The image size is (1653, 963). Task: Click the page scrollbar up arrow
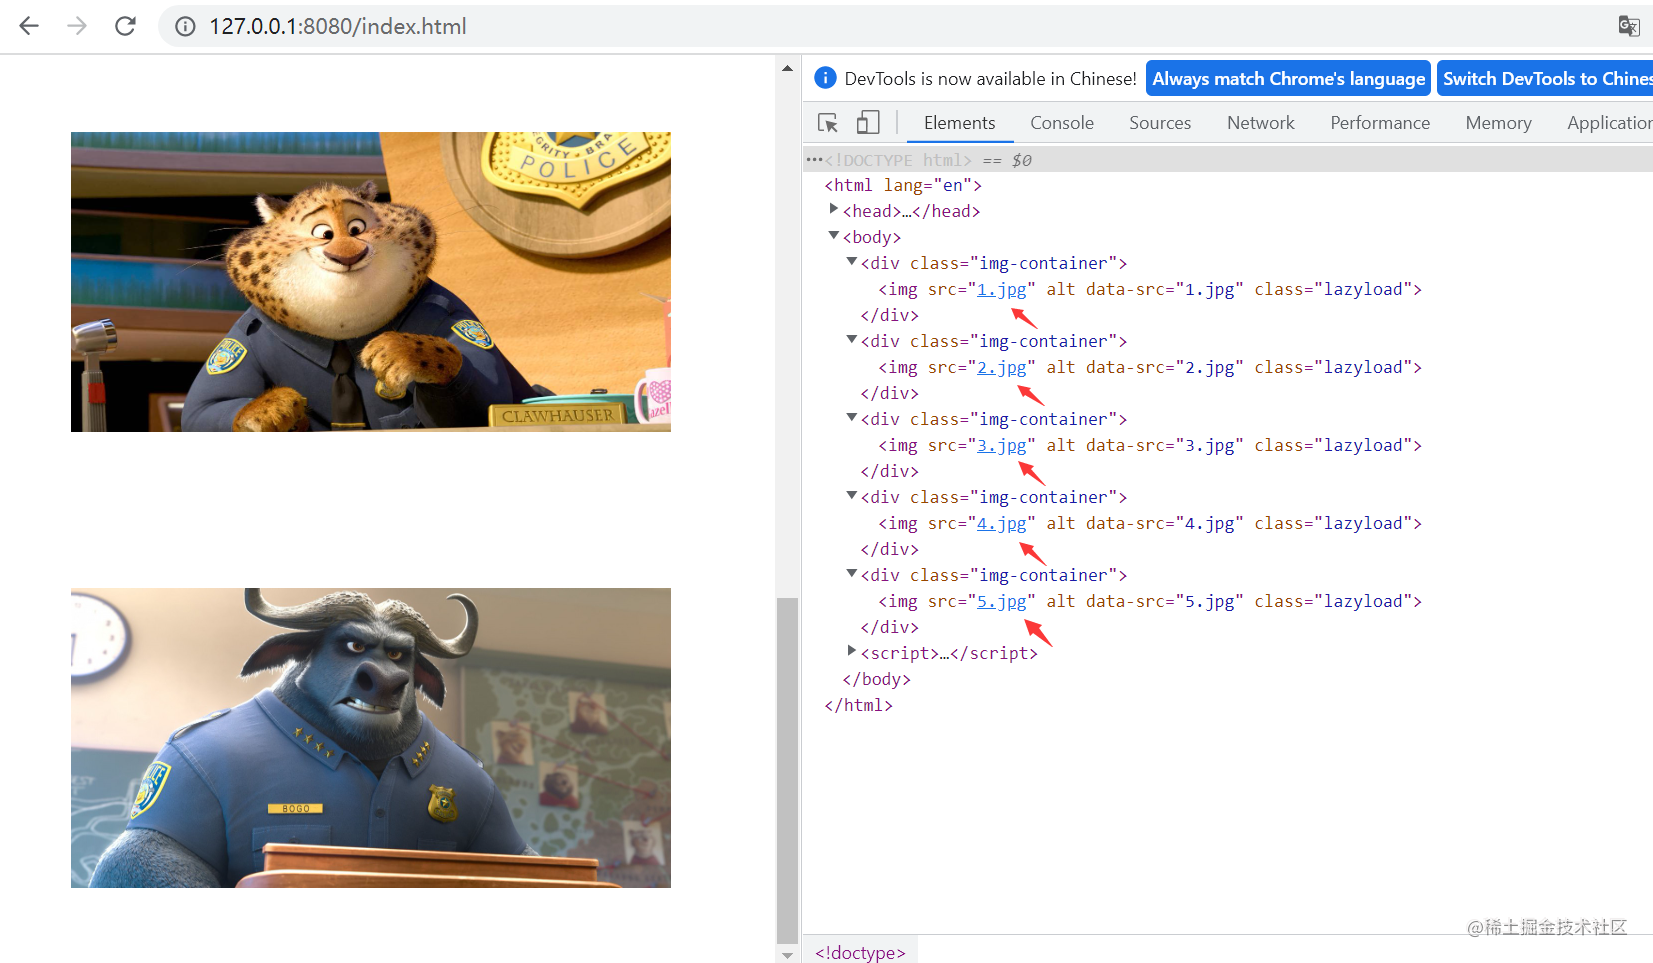point(787,68)
